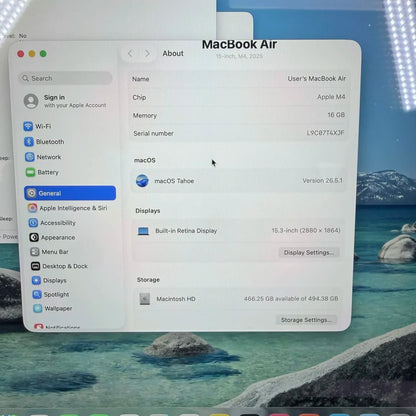Click the 16 GB memory value
Viewport: 416px width, 416px height.
[336, 115]
